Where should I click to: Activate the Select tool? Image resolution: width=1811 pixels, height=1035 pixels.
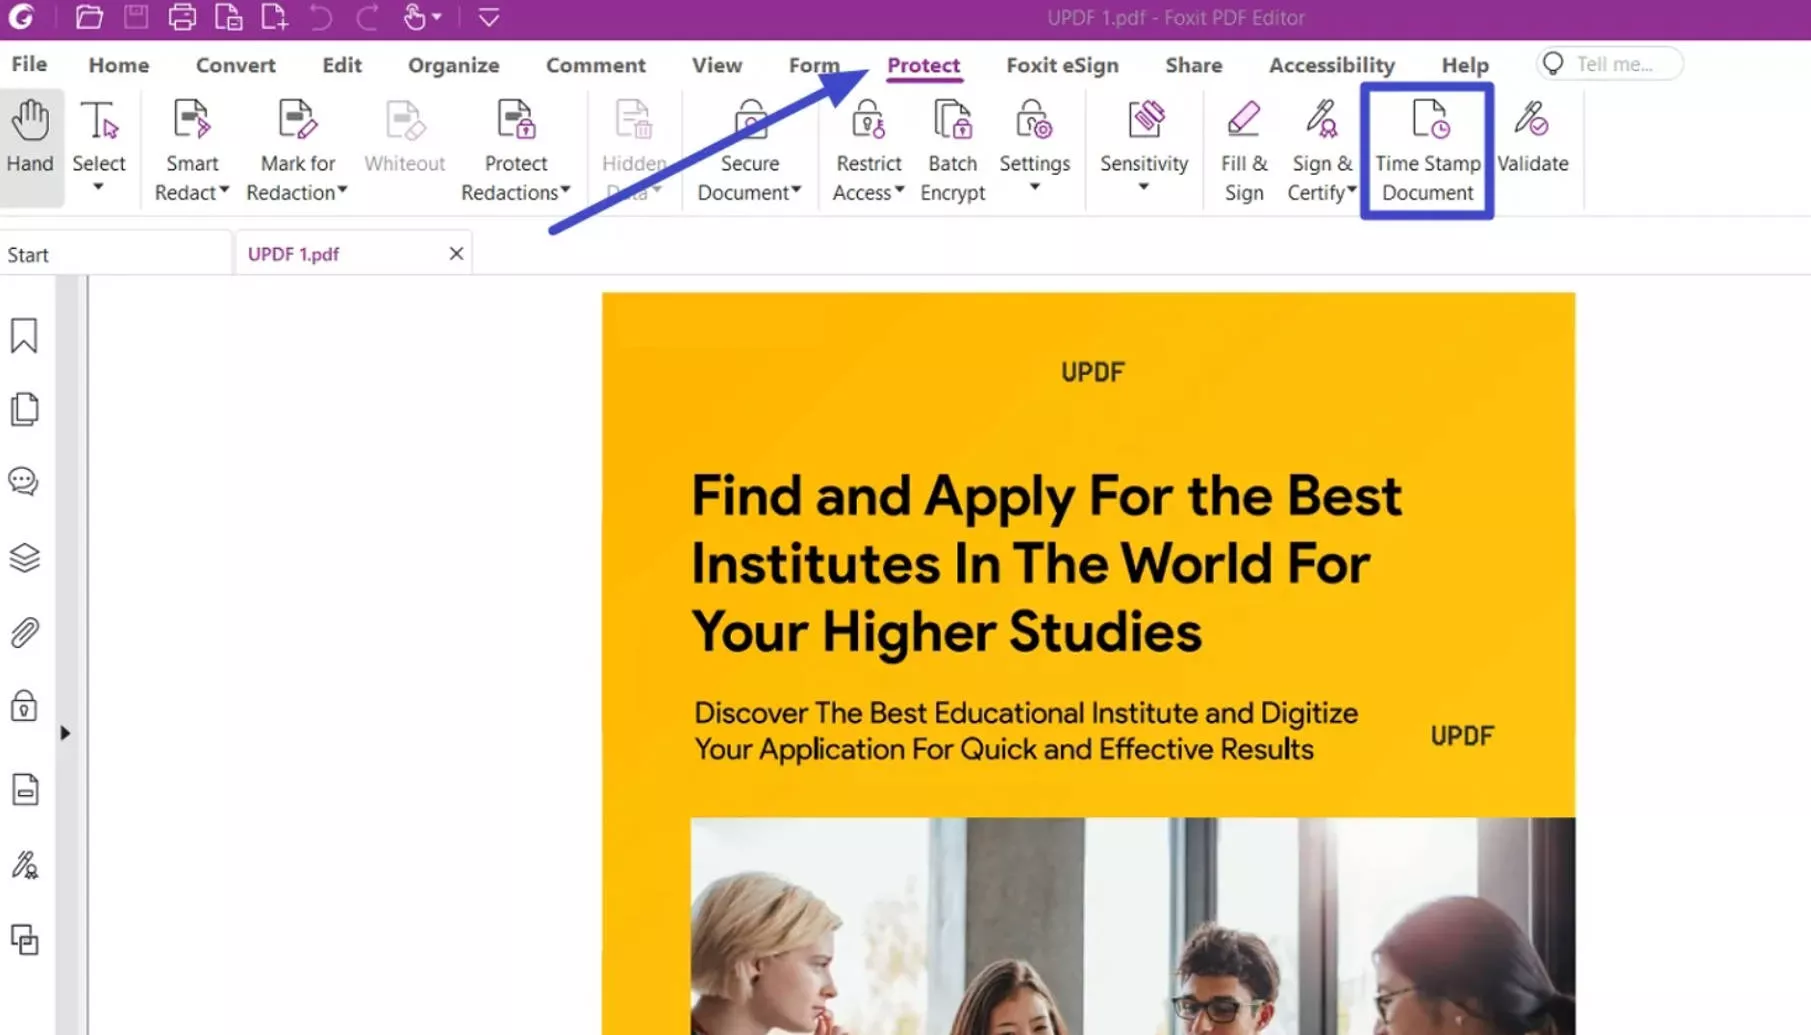pyautogui.click(x=99, y=137)
